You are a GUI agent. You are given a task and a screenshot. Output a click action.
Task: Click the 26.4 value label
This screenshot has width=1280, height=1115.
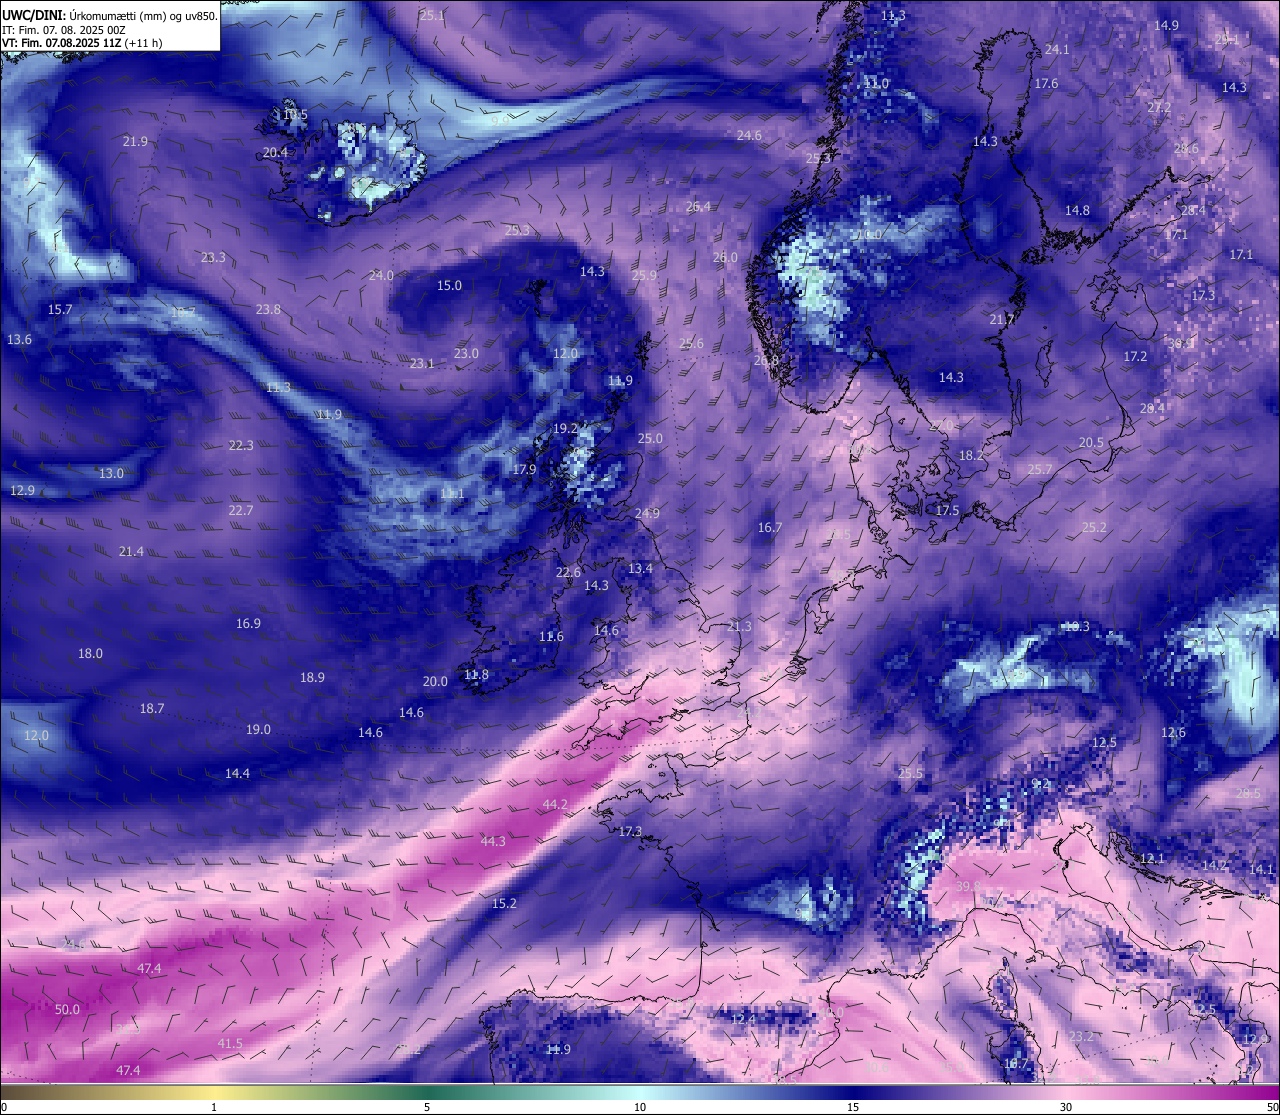pos(698,207)
